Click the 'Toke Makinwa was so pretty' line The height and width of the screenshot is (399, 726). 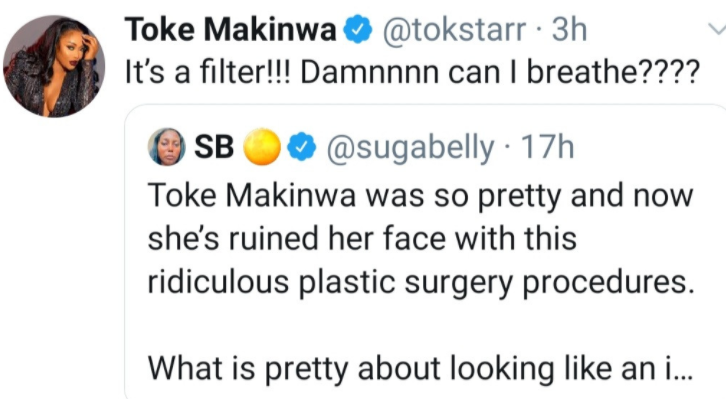coord(420,196)
